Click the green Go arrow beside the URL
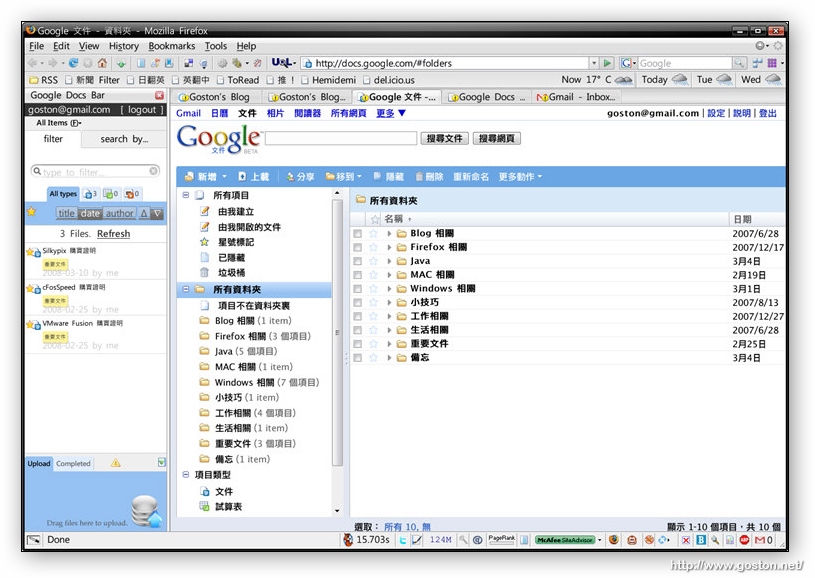Viewport: 815px width, 578px height. point(607,63)
